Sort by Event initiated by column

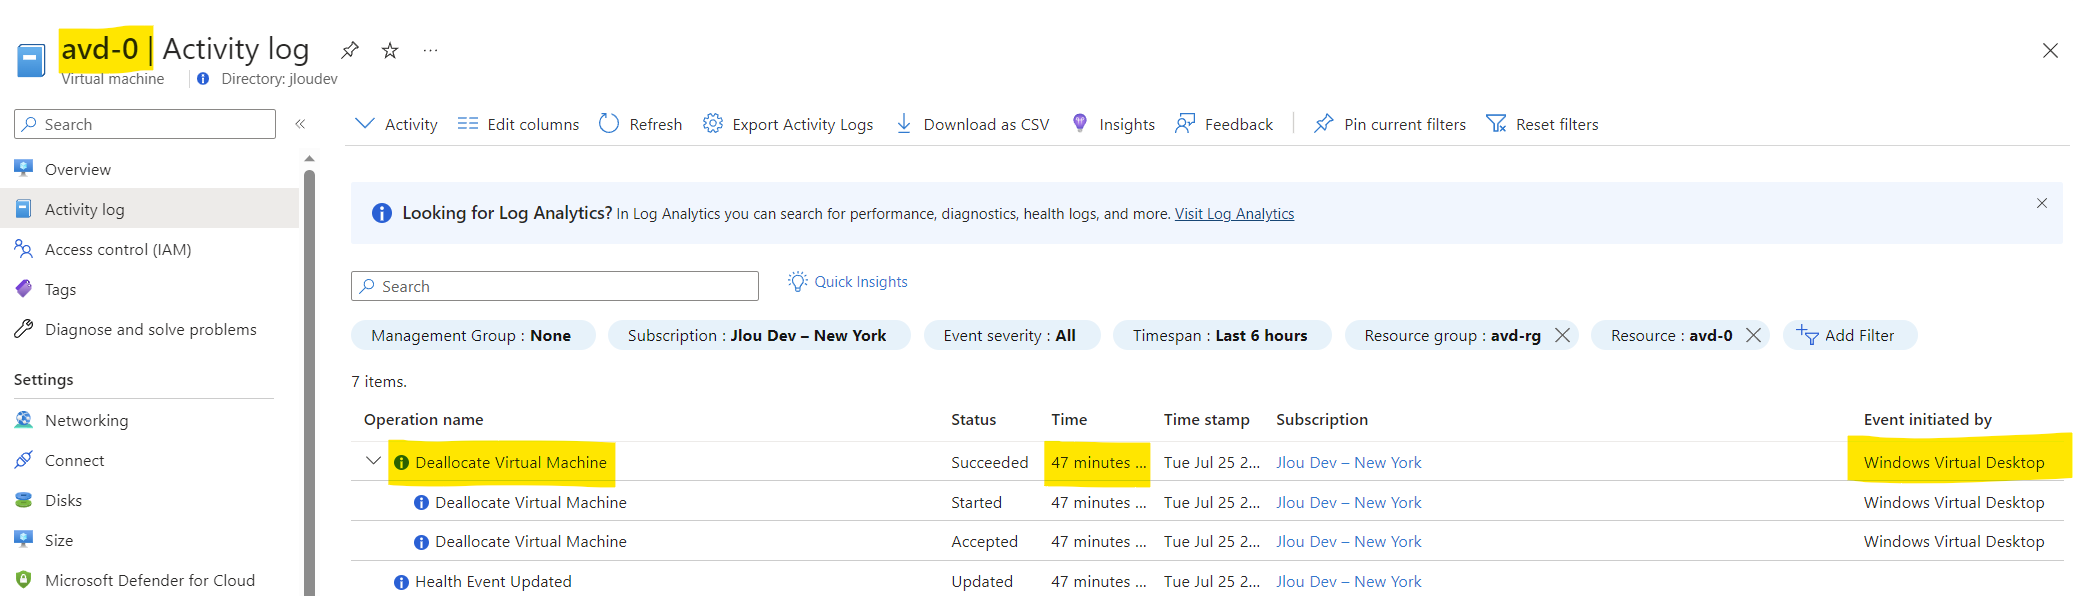(1928, 420)
